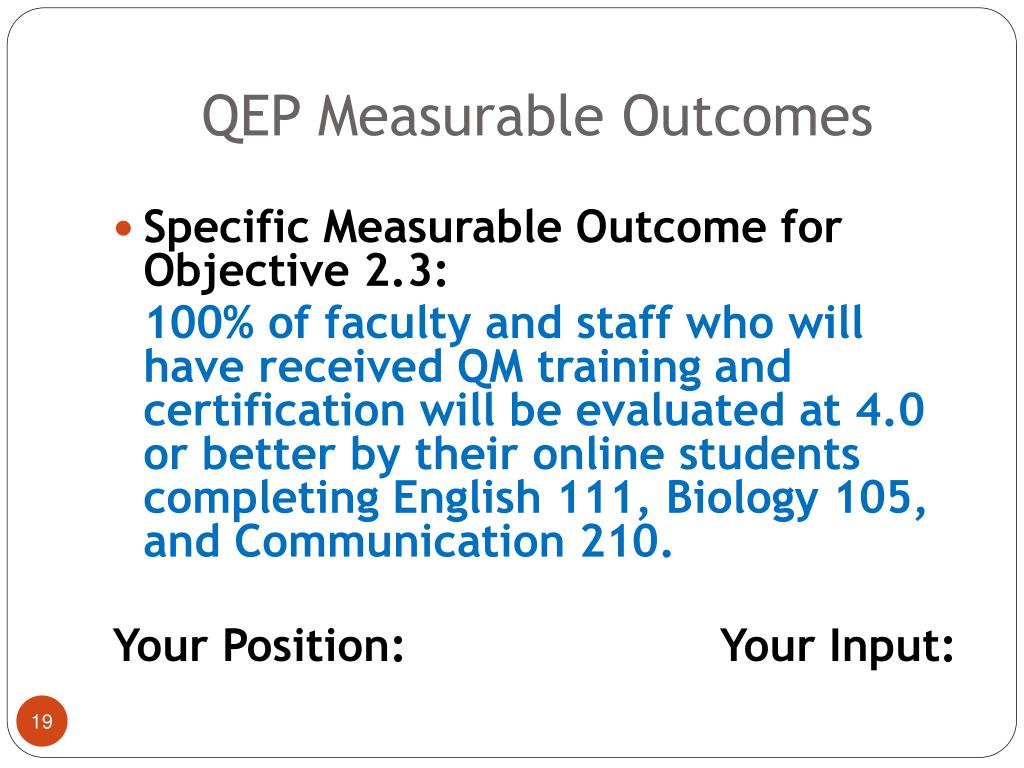Select the slide title QEP Measurable Outcomes
Viewport: 1024px width, 768px height.
pyautogui.click(x=537, y=117)
